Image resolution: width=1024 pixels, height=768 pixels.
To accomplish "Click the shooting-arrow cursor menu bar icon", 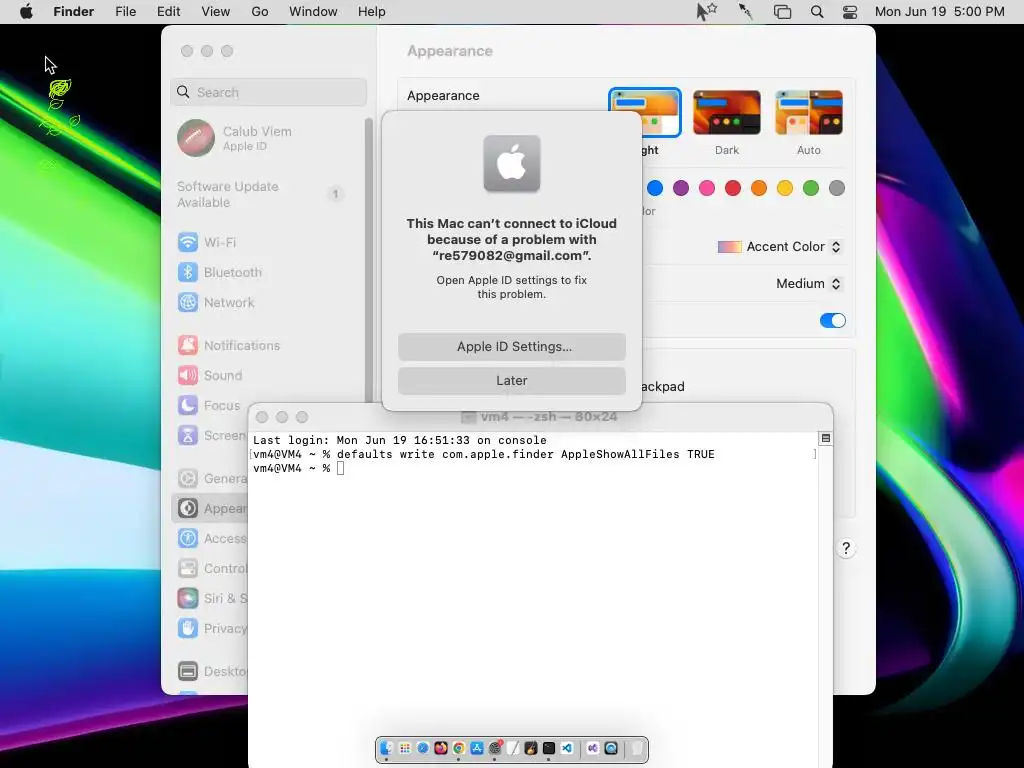I will [745, 12].
